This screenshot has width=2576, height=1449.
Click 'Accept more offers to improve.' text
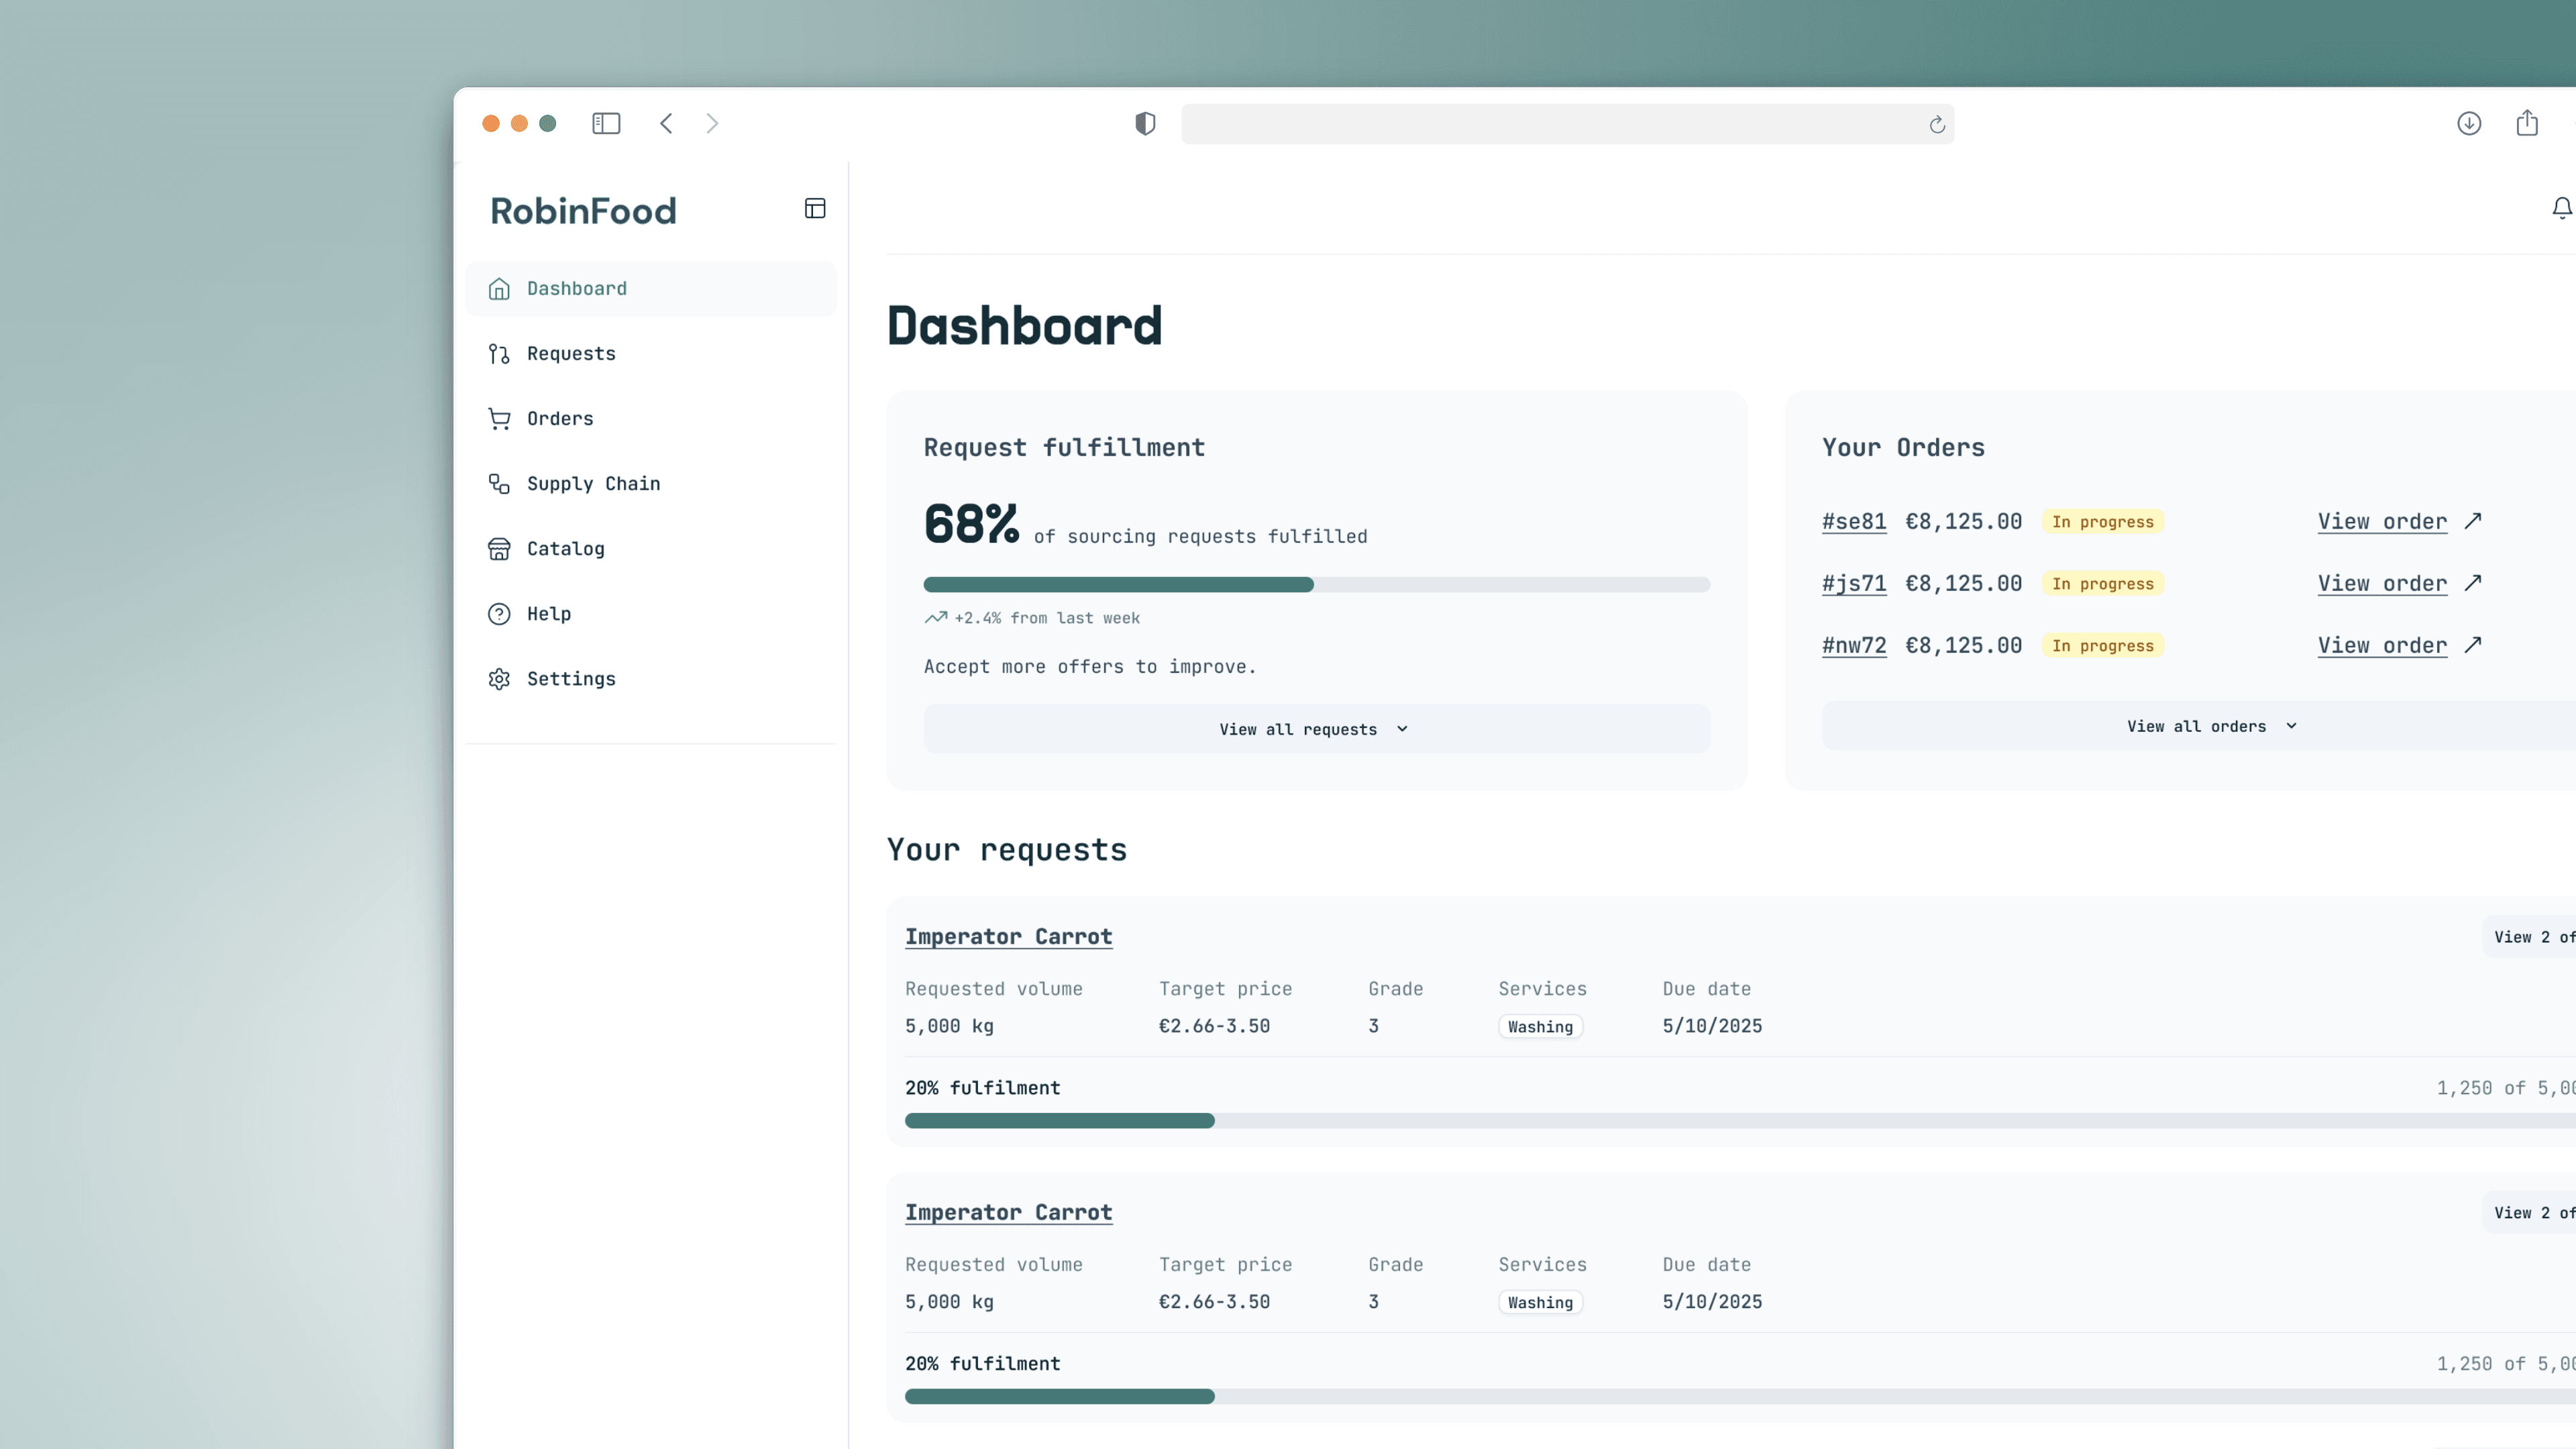[x=1089, y=667]
